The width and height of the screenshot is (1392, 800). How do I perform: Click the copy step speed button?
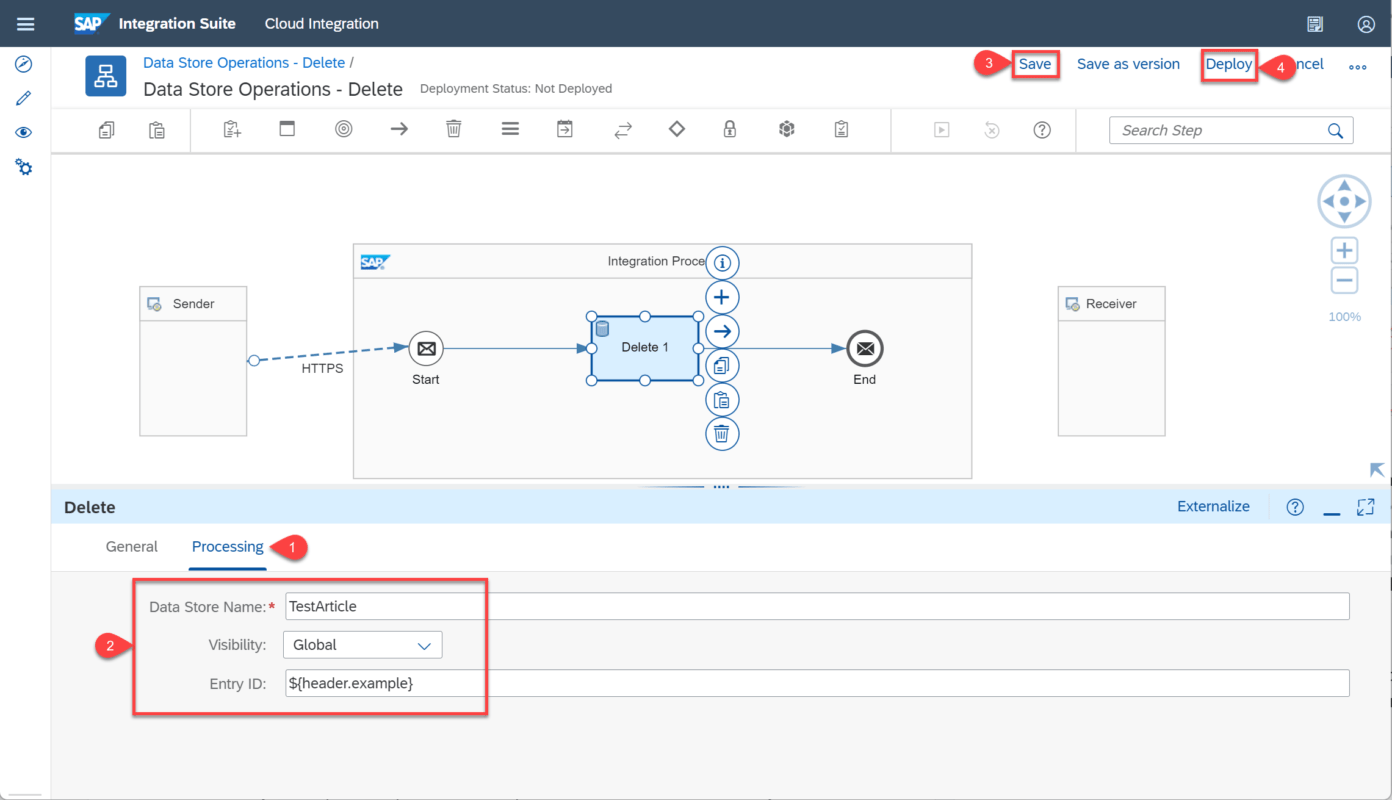[x=722, y=366]
